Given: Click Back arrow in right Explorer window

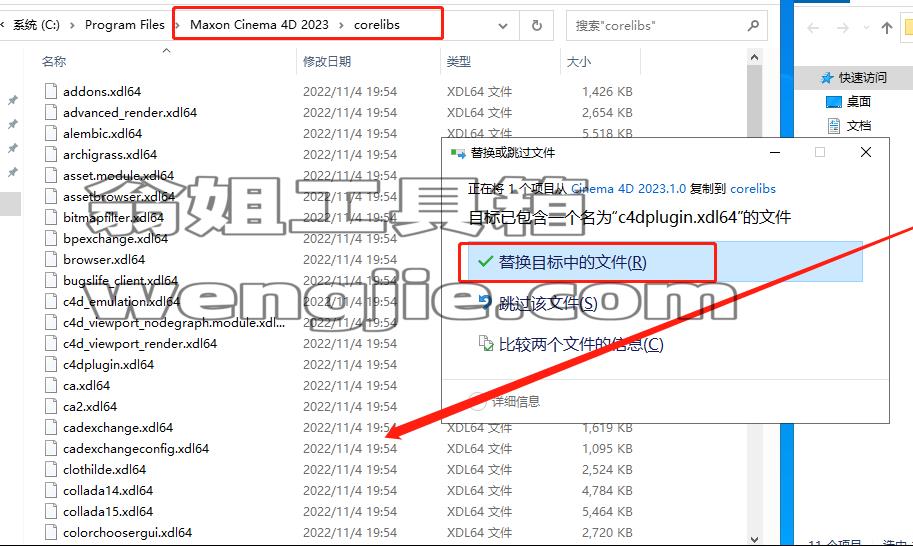Looking at the screenshot, I should [813, 27].
